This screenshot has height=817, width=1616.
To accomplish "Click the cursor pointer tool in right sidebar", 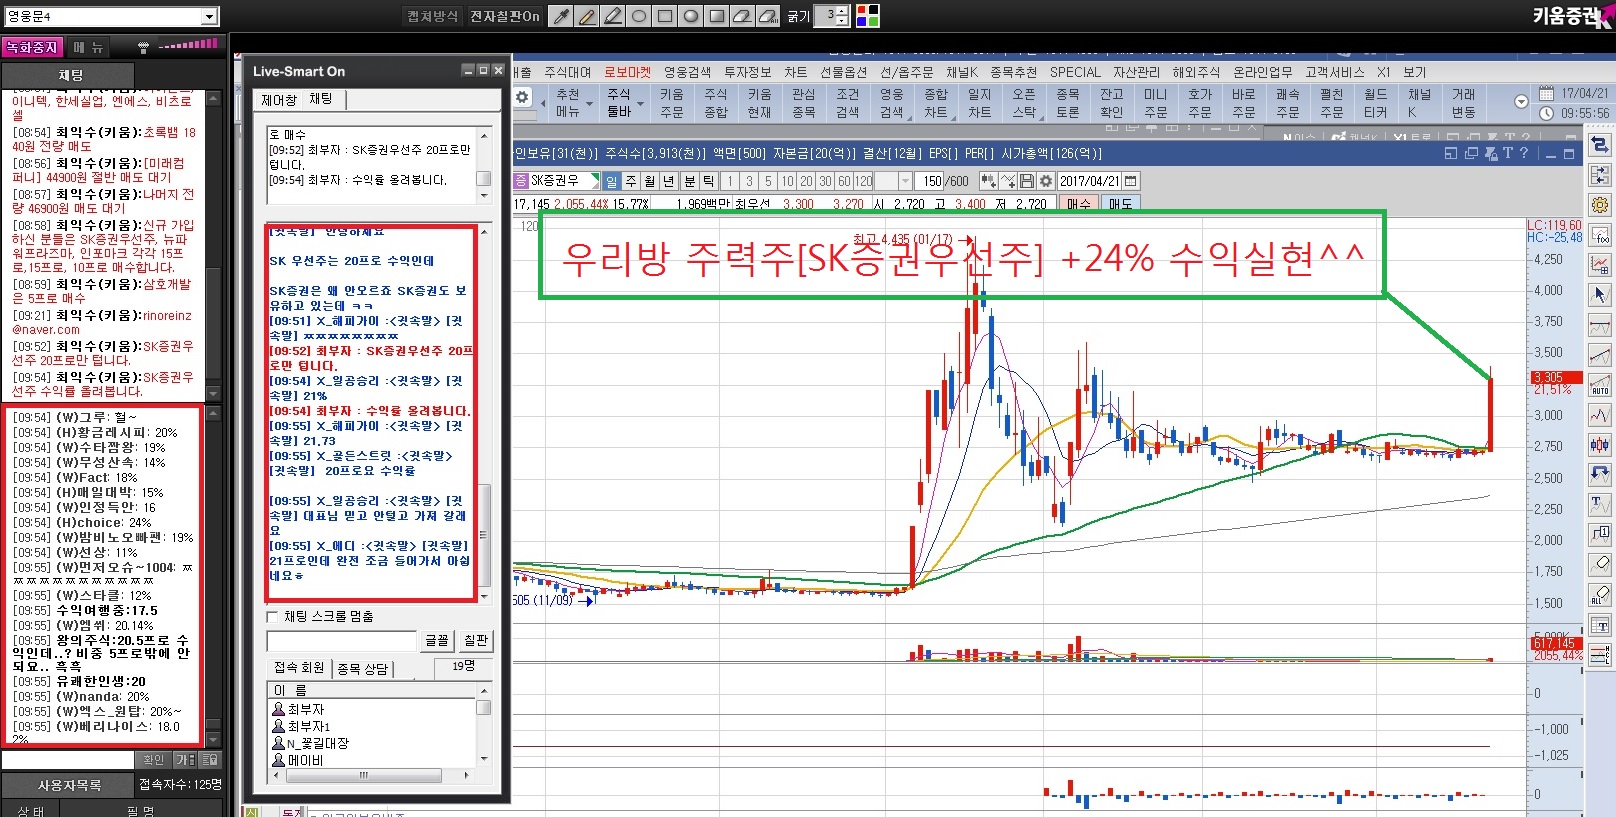I will 1600,295.
